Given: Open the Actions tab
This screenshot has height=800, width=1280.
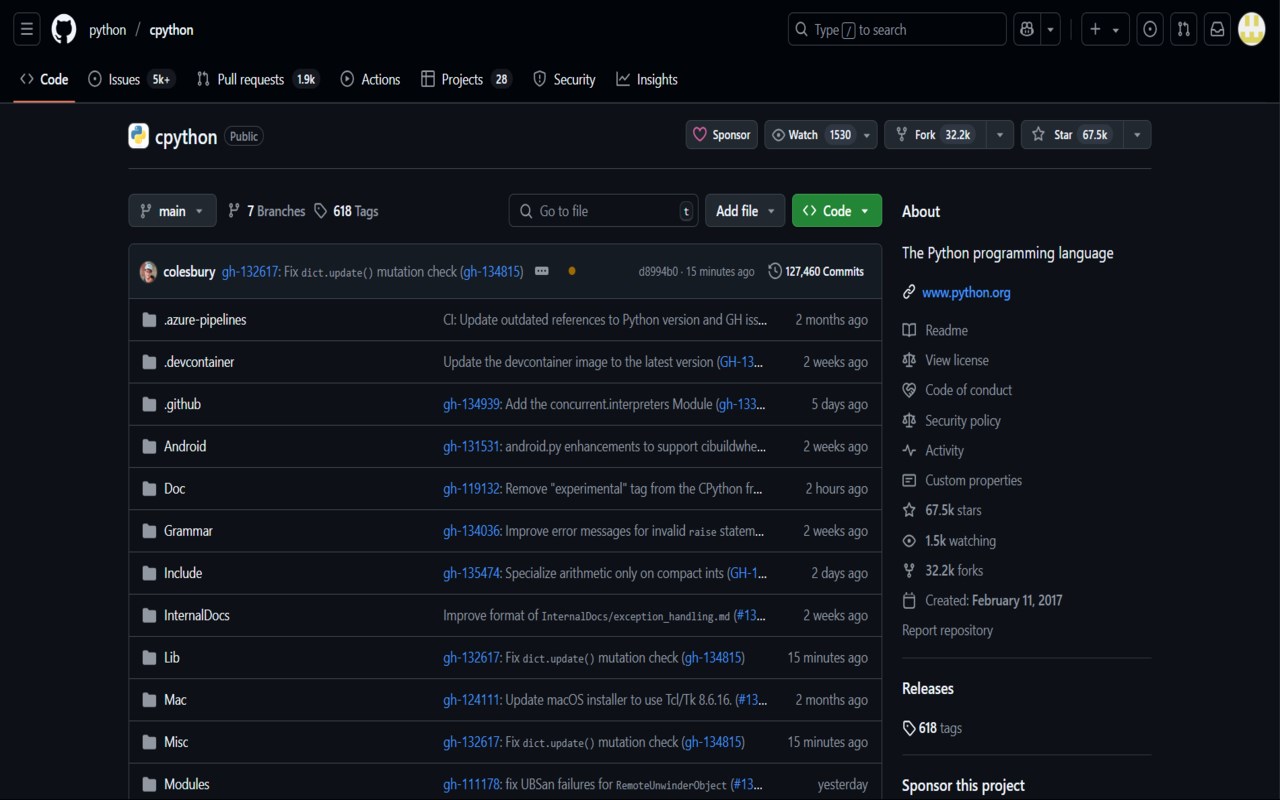Looking at the screenshot, I should [370, 79].
